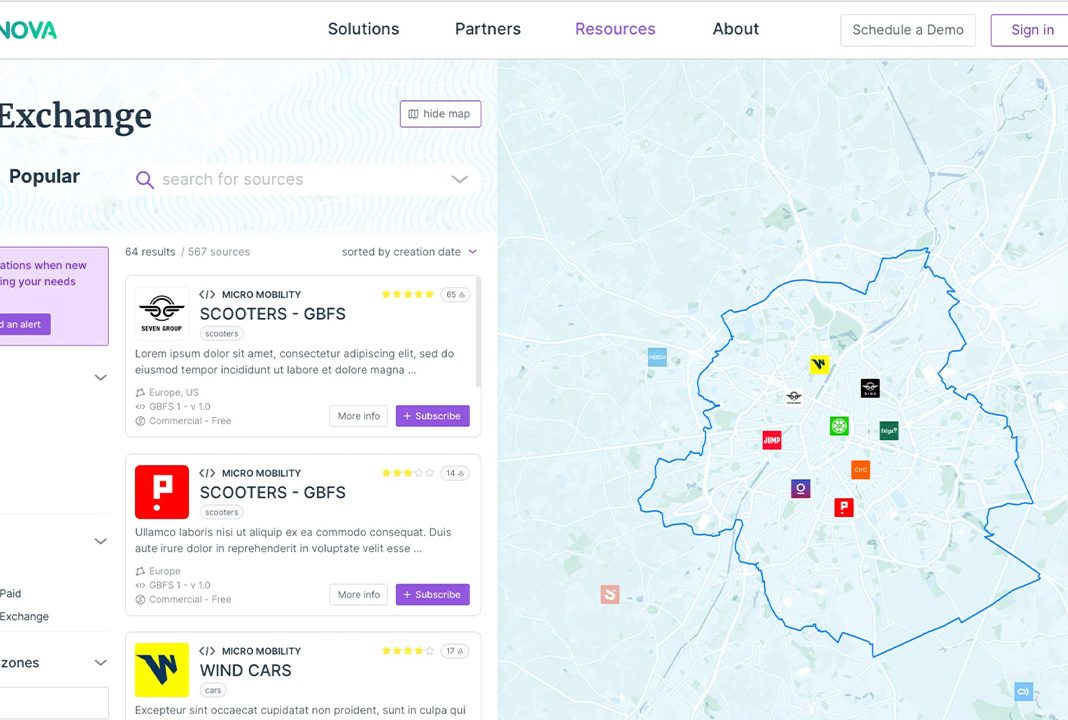Select the black Bird marker on the map
This screenshot has height=720, width=1068.
coord(870,388)
